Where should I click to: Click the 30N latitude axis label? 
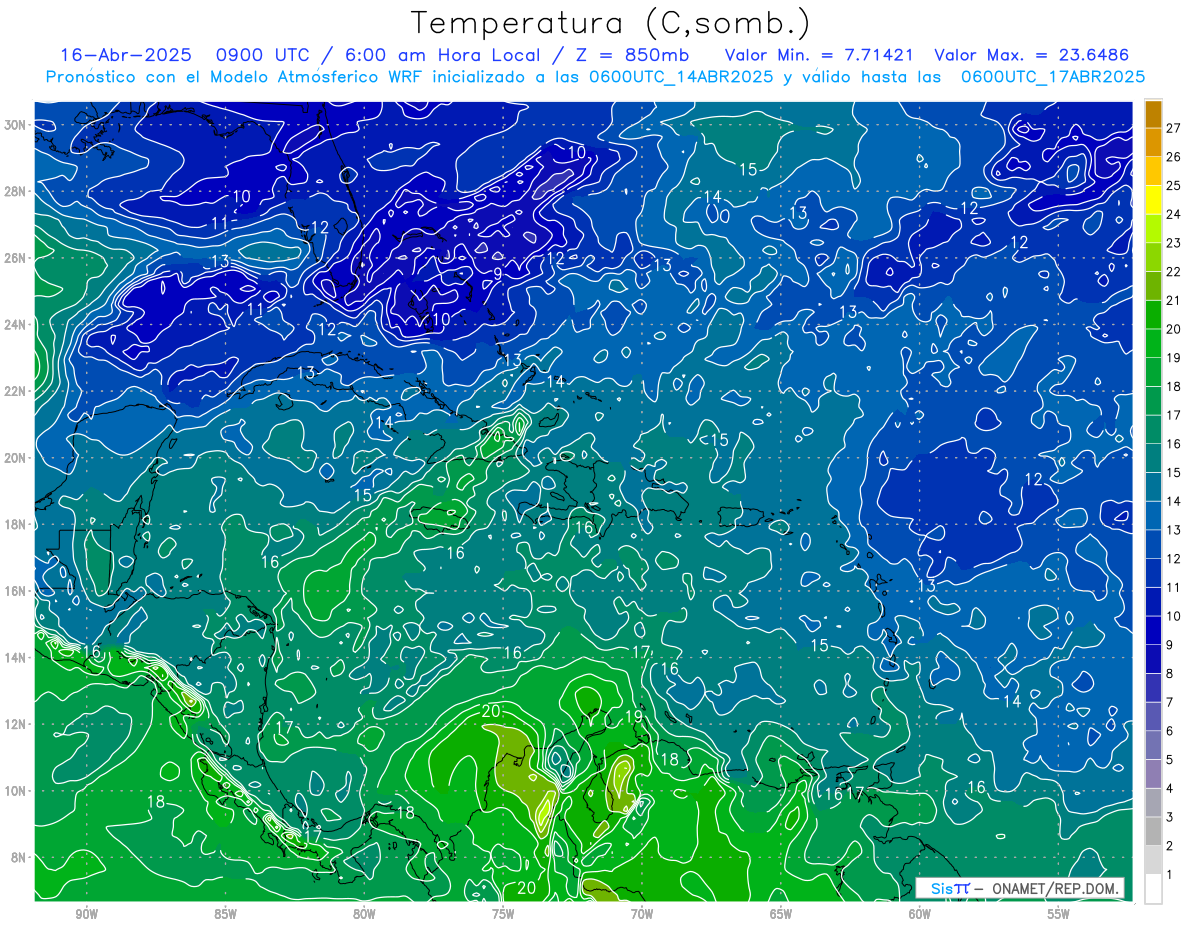click(17, 125)
